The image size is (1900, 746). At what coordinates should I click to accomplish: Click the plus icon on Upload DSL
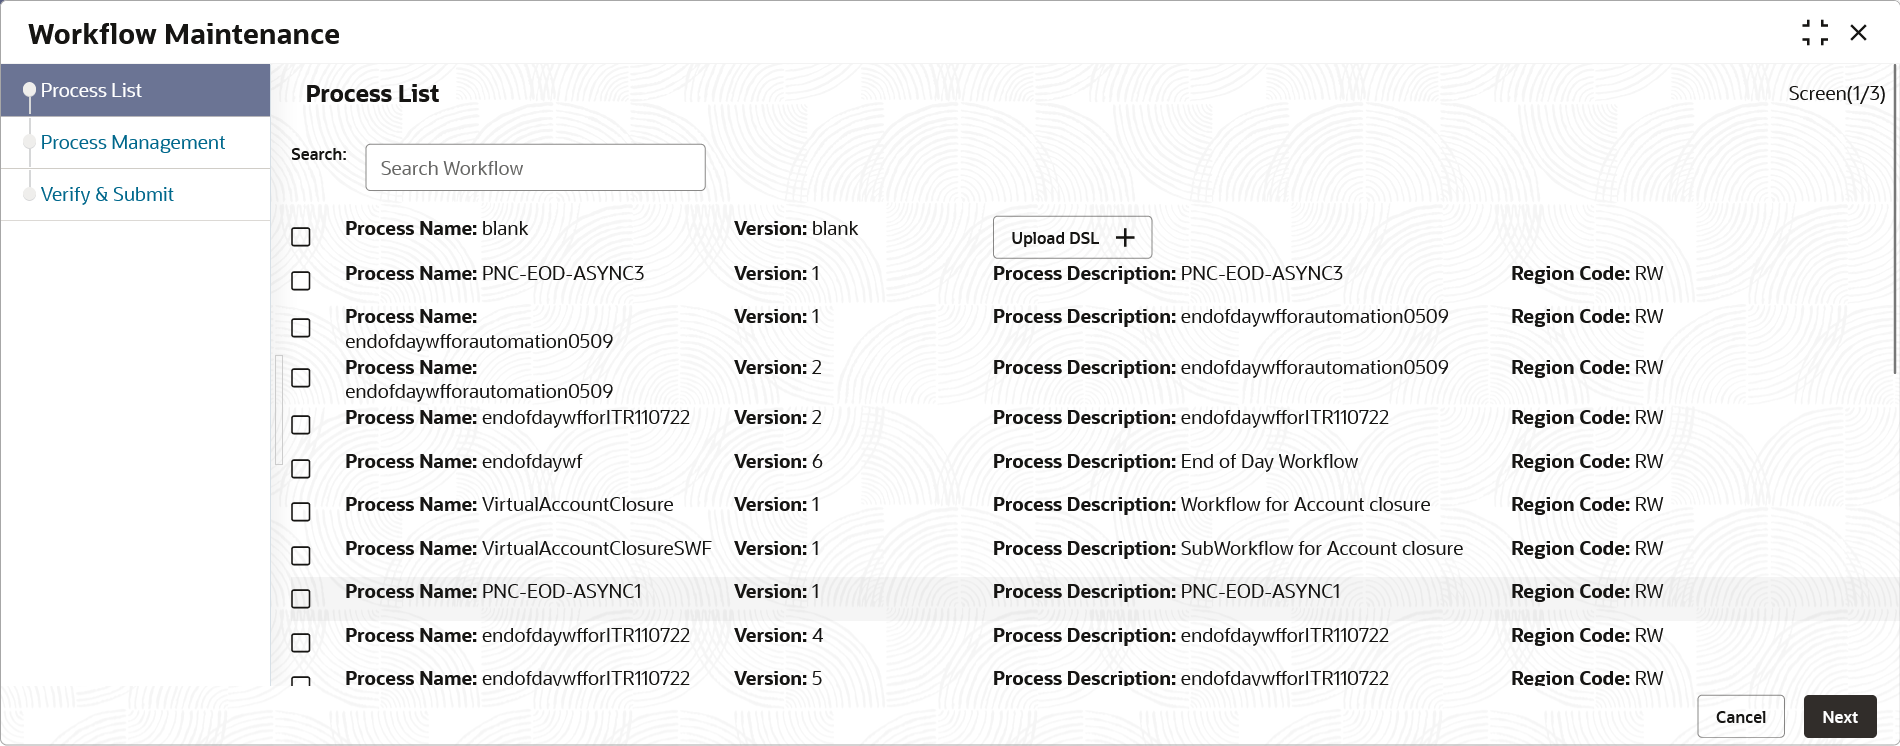point(1125,237)
